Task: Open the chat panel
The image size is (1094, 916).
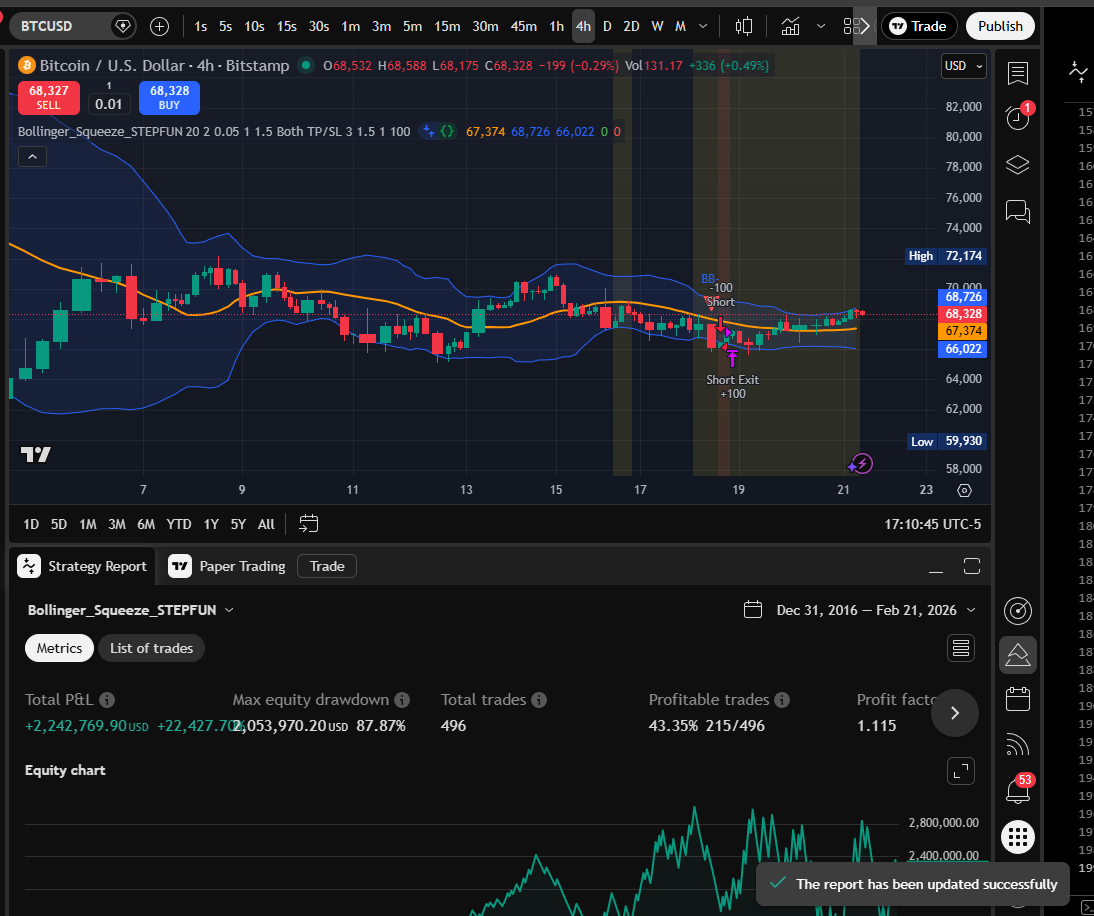Action: tap(1017, 212)
